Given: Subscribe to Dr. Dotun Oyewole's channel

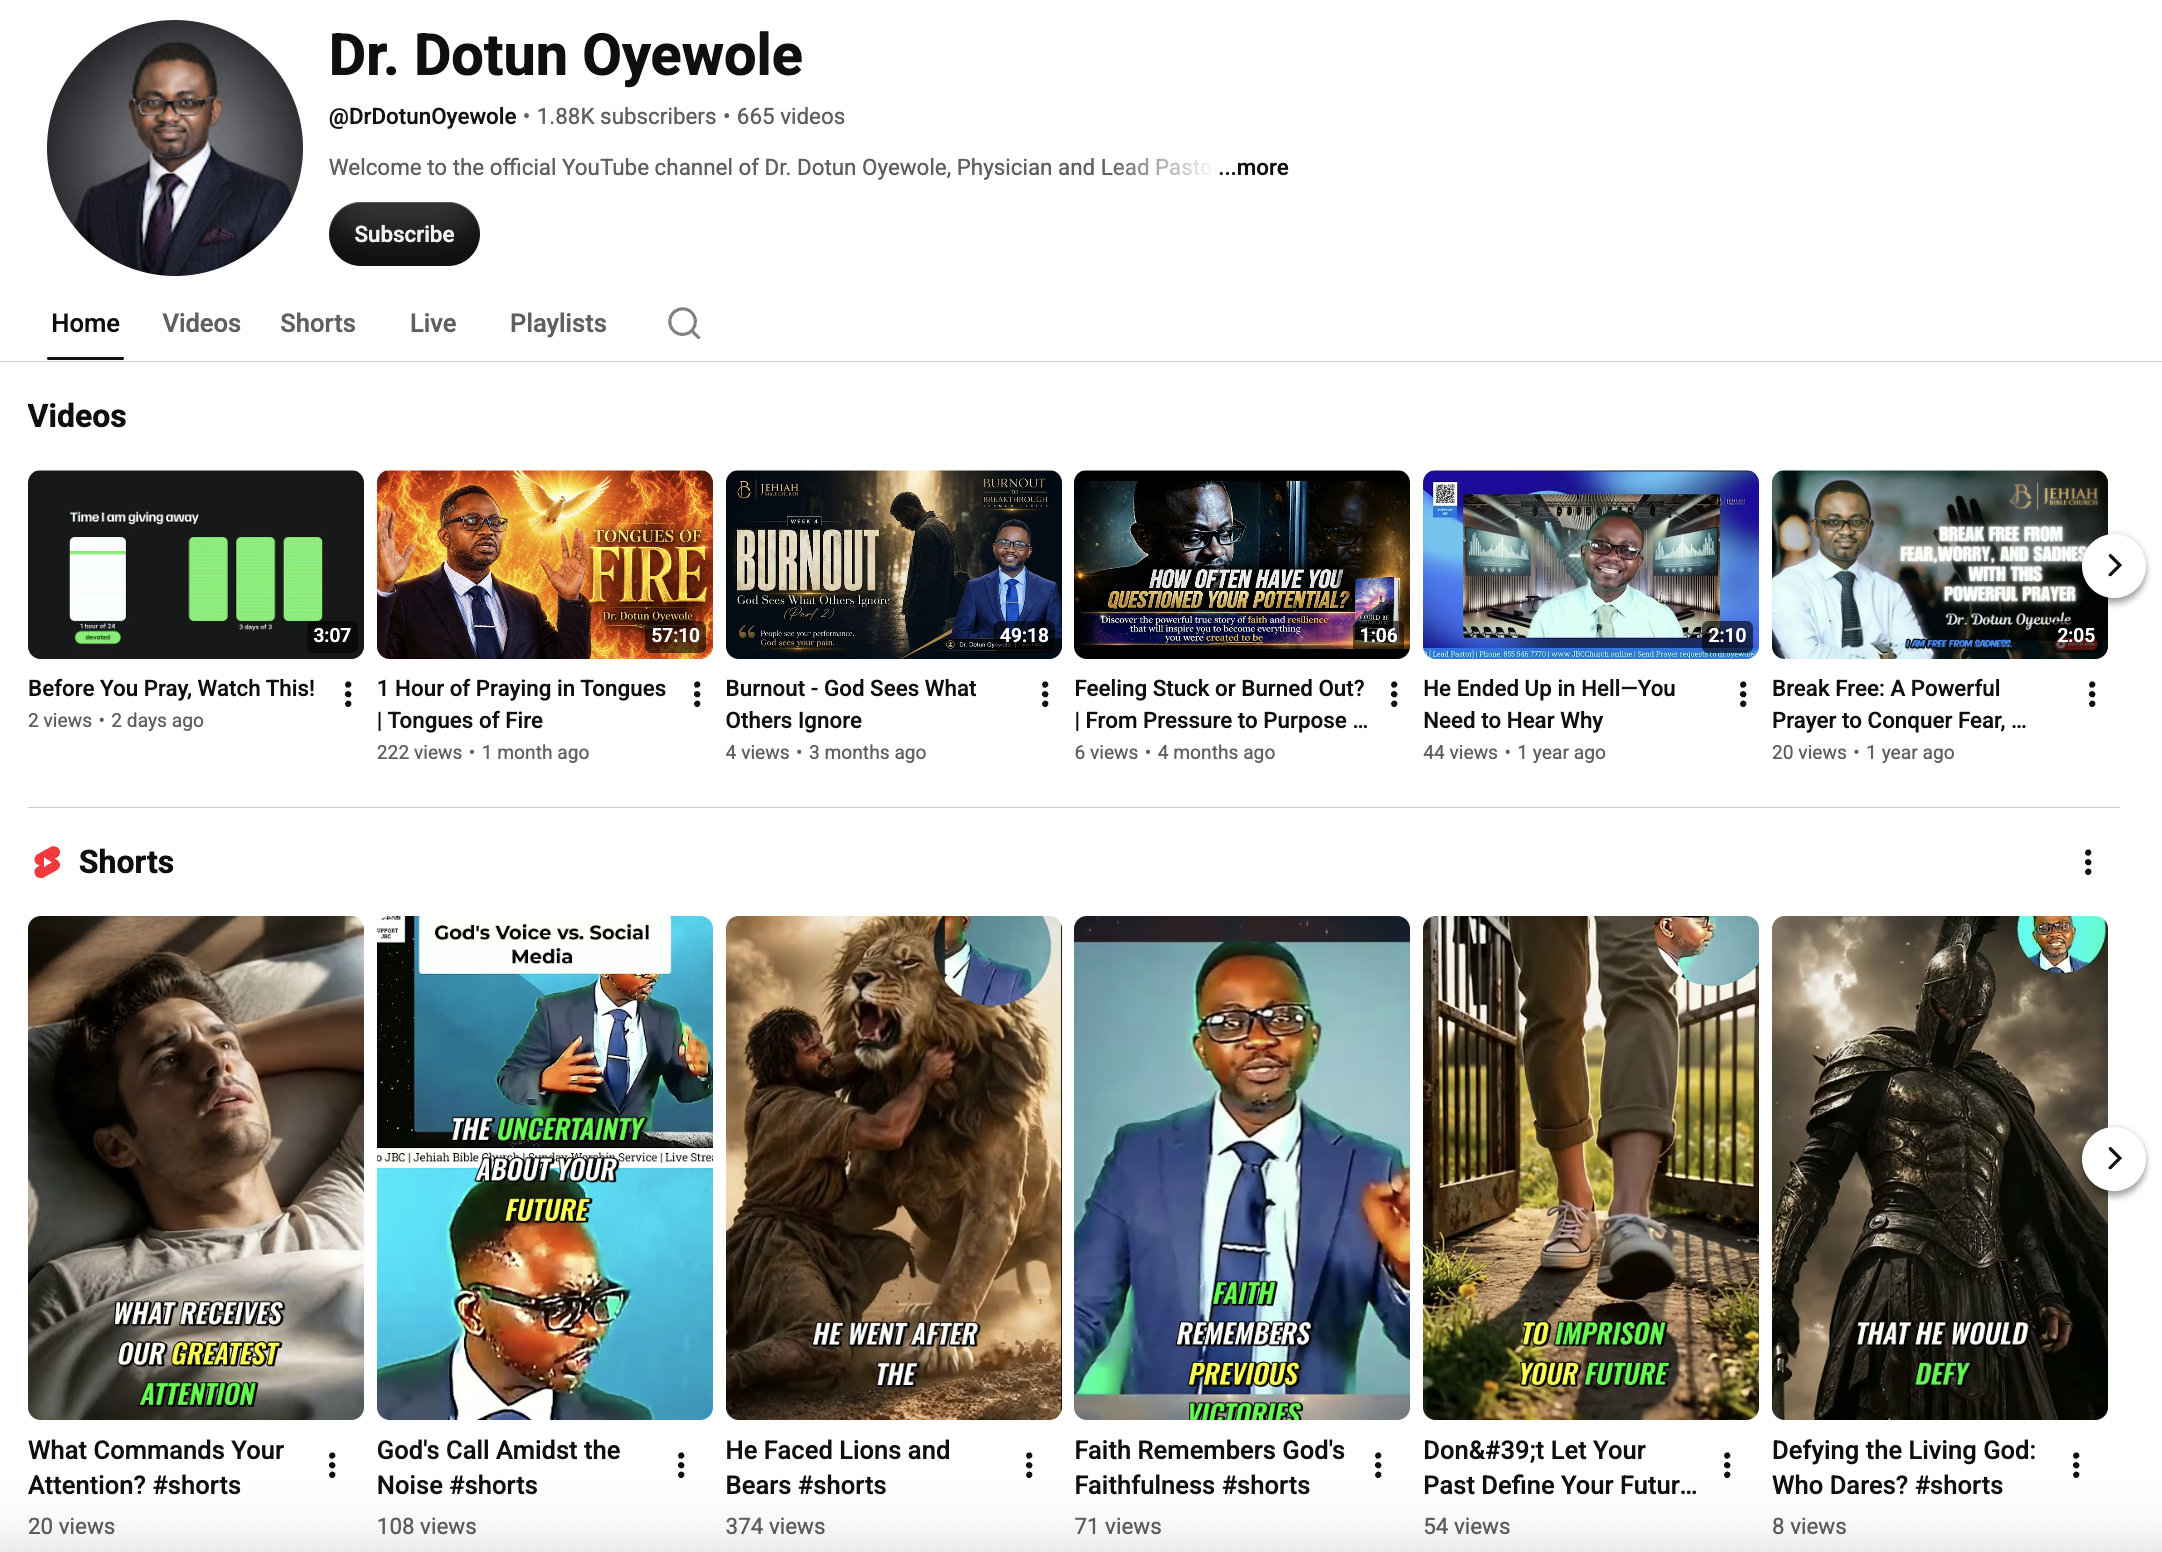Looking at the screenshot, I should [404, 234].
